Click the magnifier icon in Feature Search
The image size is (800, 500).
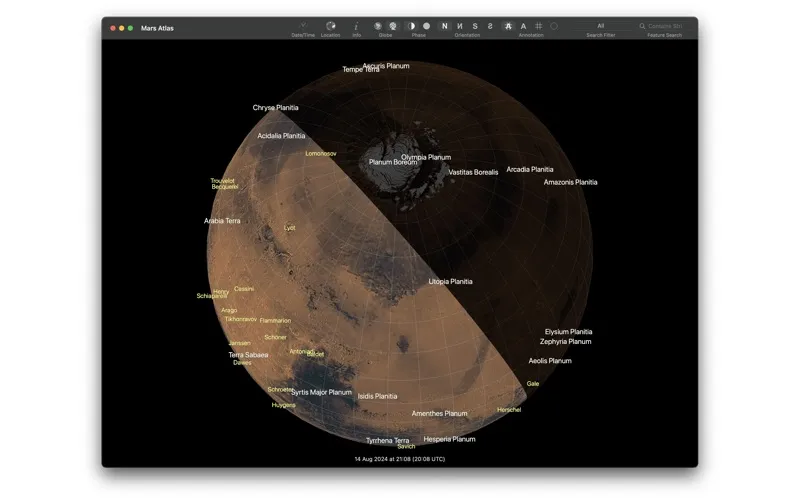pyautogui.click(x=642, y=26)
